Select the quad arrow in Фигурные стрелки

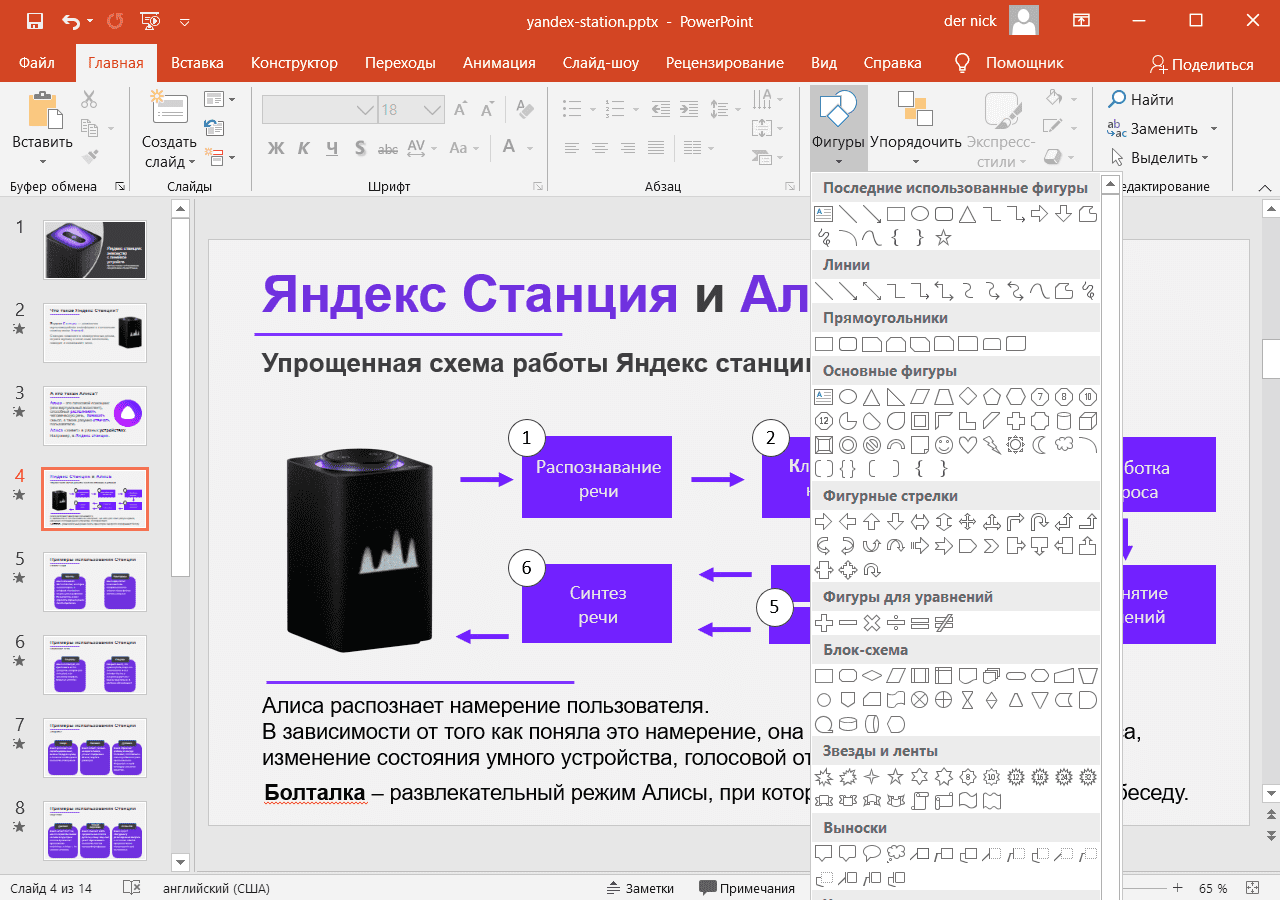[968, 522]
